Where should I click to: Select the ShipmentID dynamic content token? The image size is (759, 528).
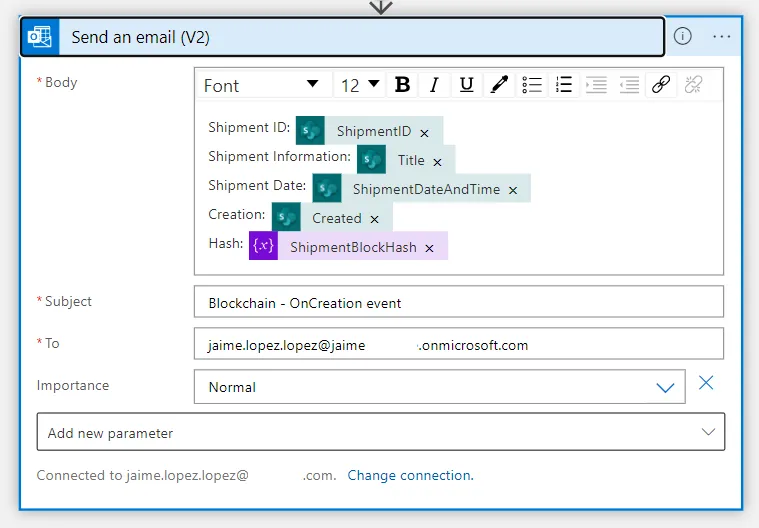374,131
